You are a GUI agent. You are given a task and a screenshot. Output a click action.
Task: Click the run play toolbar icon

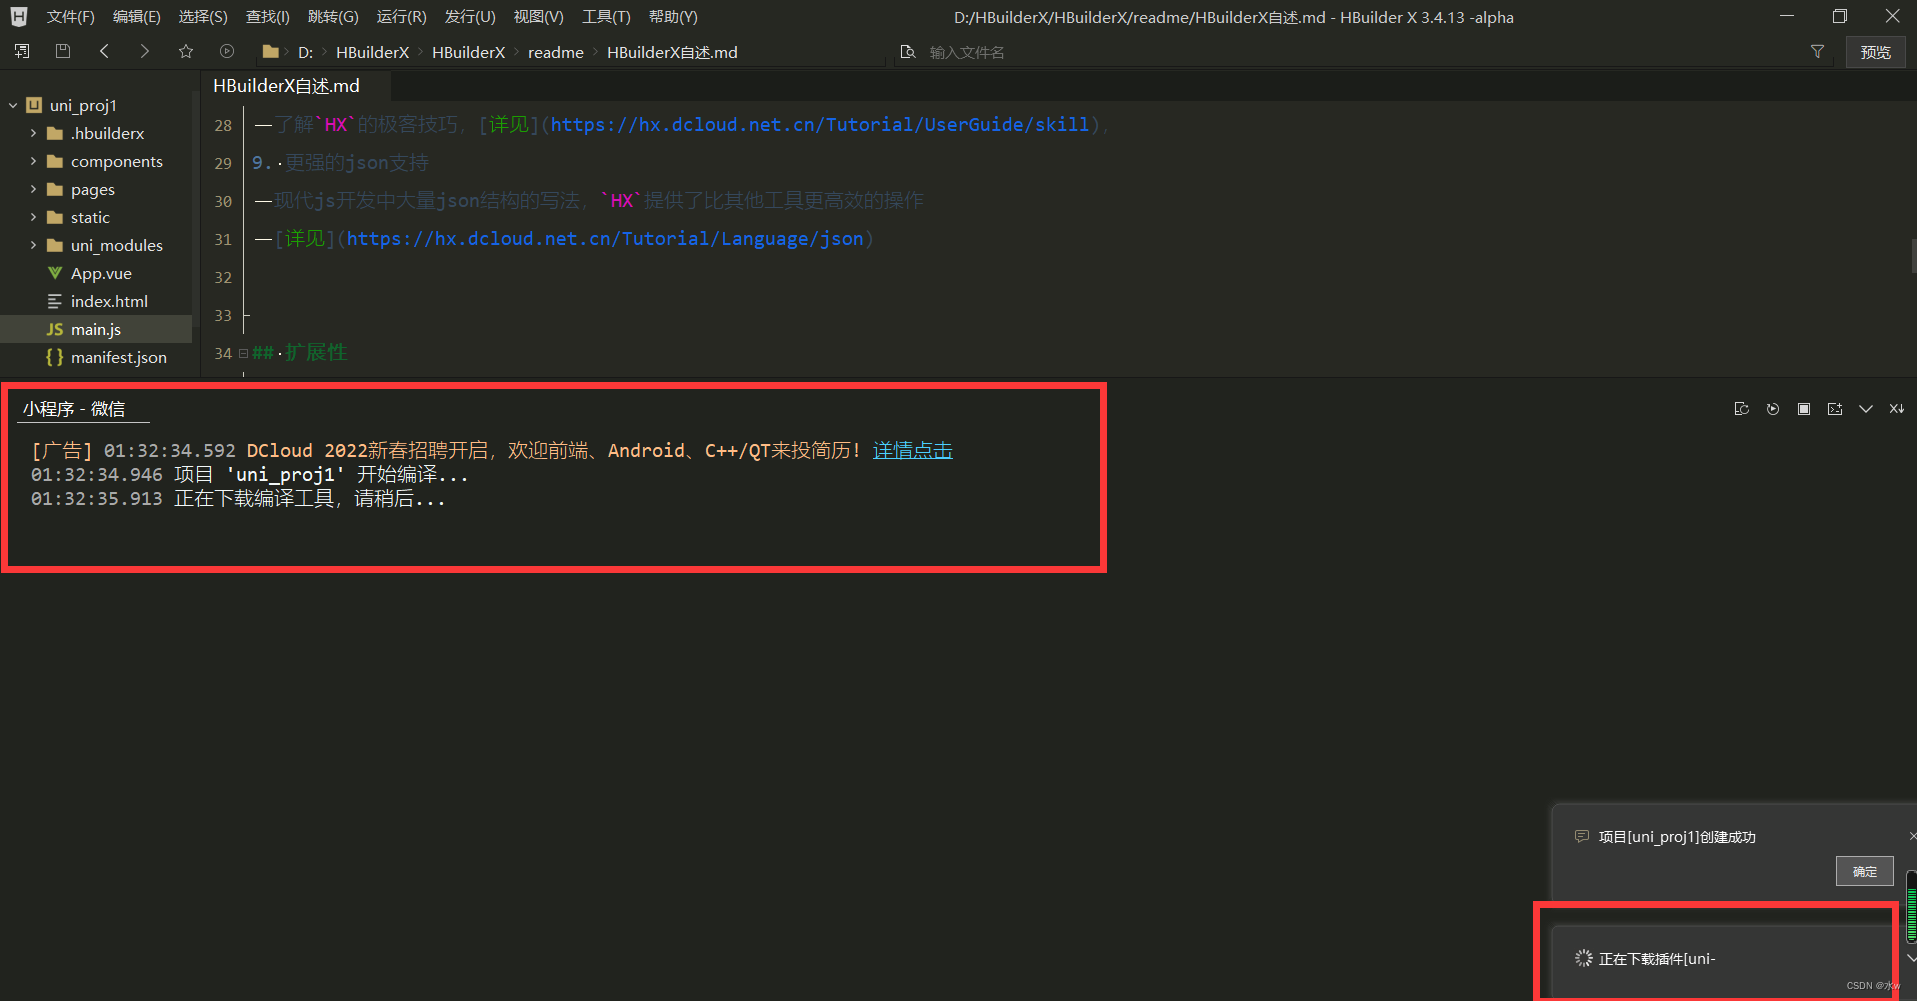coord(227,51)
